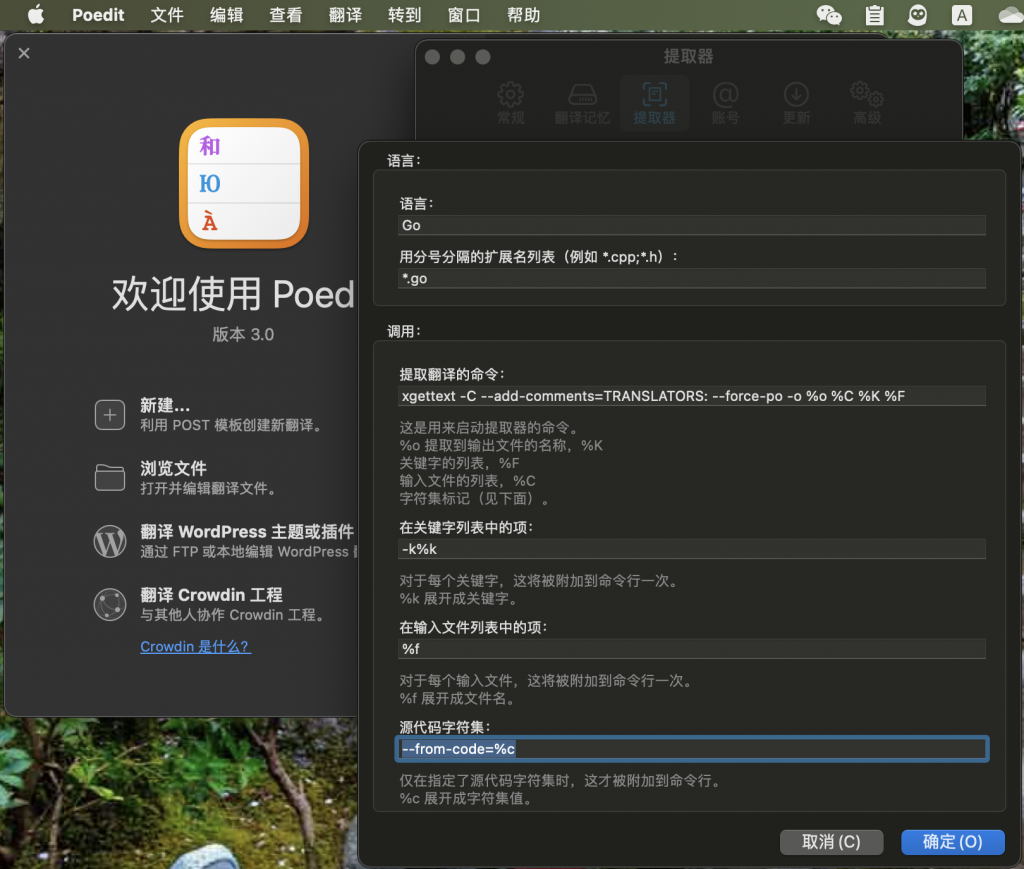Click the Crowdin logo icon
Viewport: 1024px width, 869px height.
[x=110, y=605]
